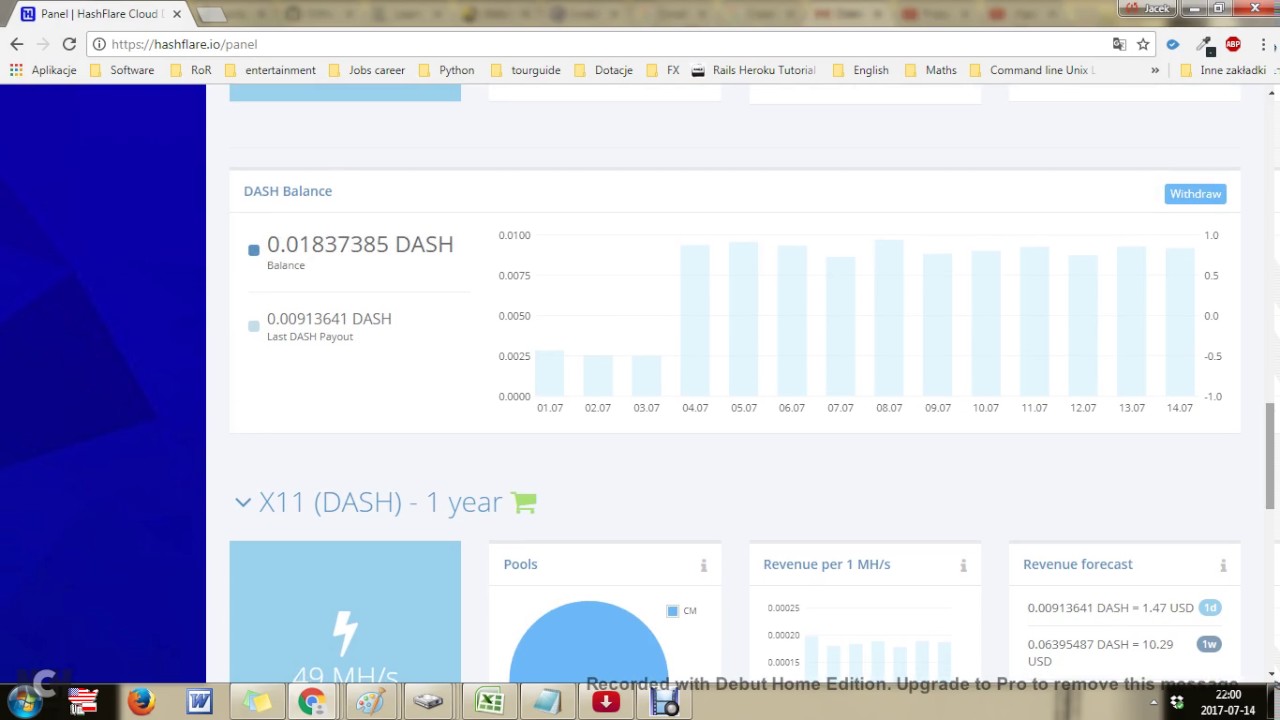1280x720 pixels.
Task: Open the FX bookmarks folder
Action: (663, 70)
